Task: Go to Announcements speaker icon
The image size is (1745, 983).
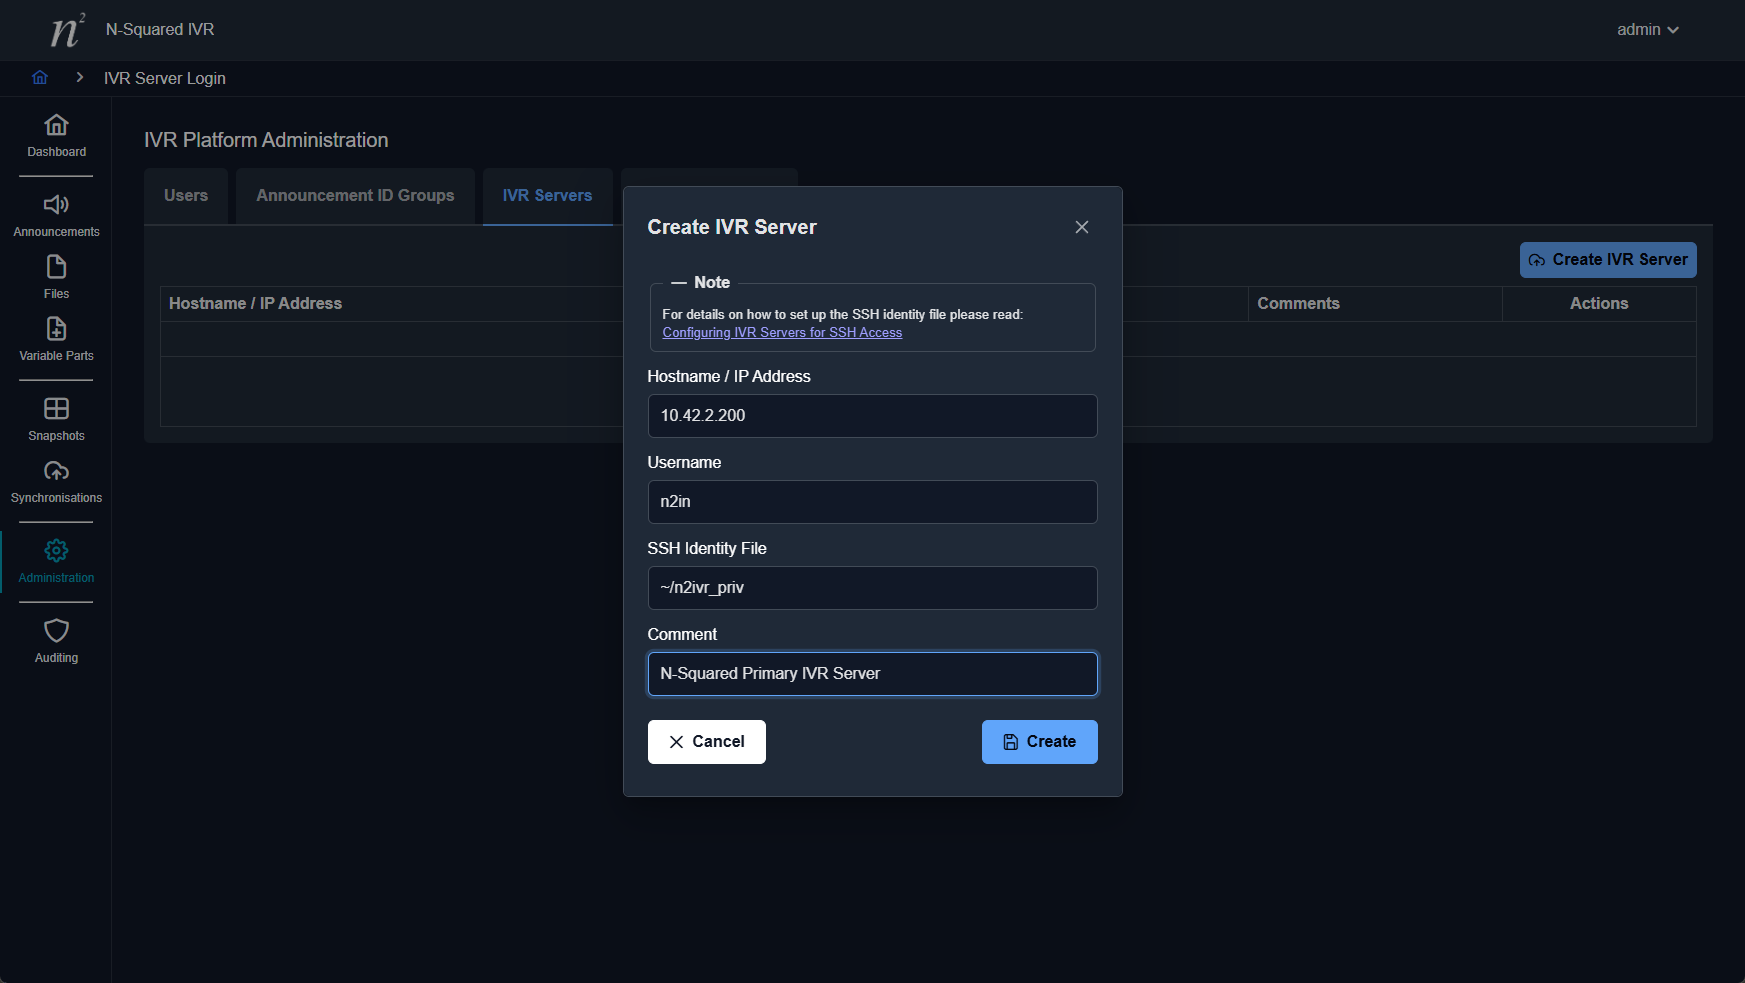Action: click(x=56, y=205)
